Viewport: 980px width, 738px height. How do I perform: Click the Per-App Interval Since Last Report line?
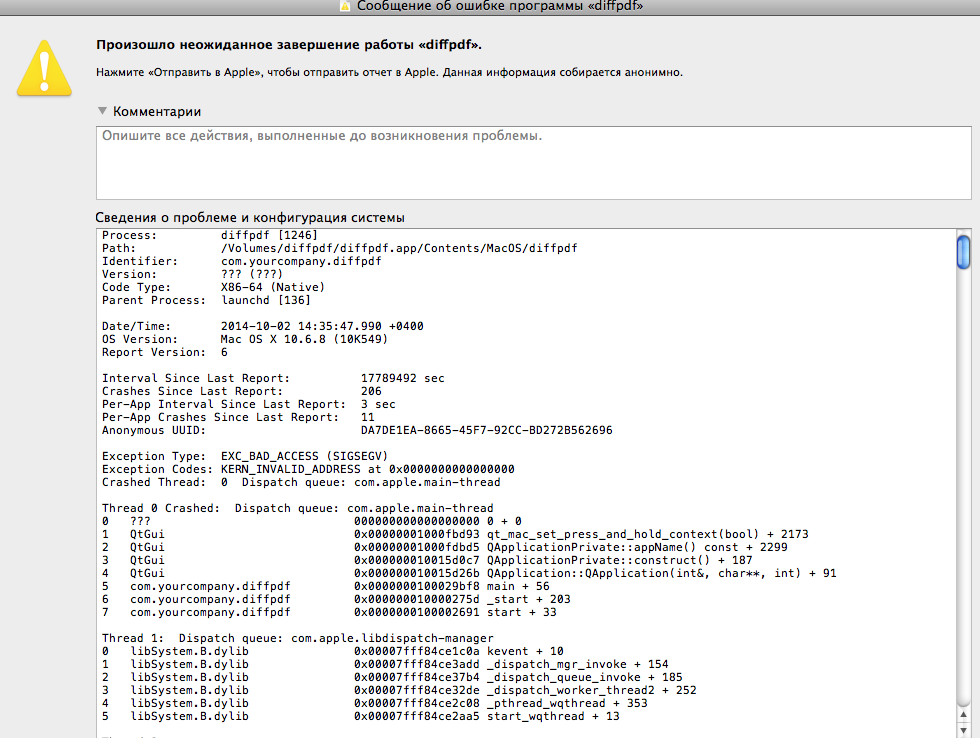click(249, 404)
